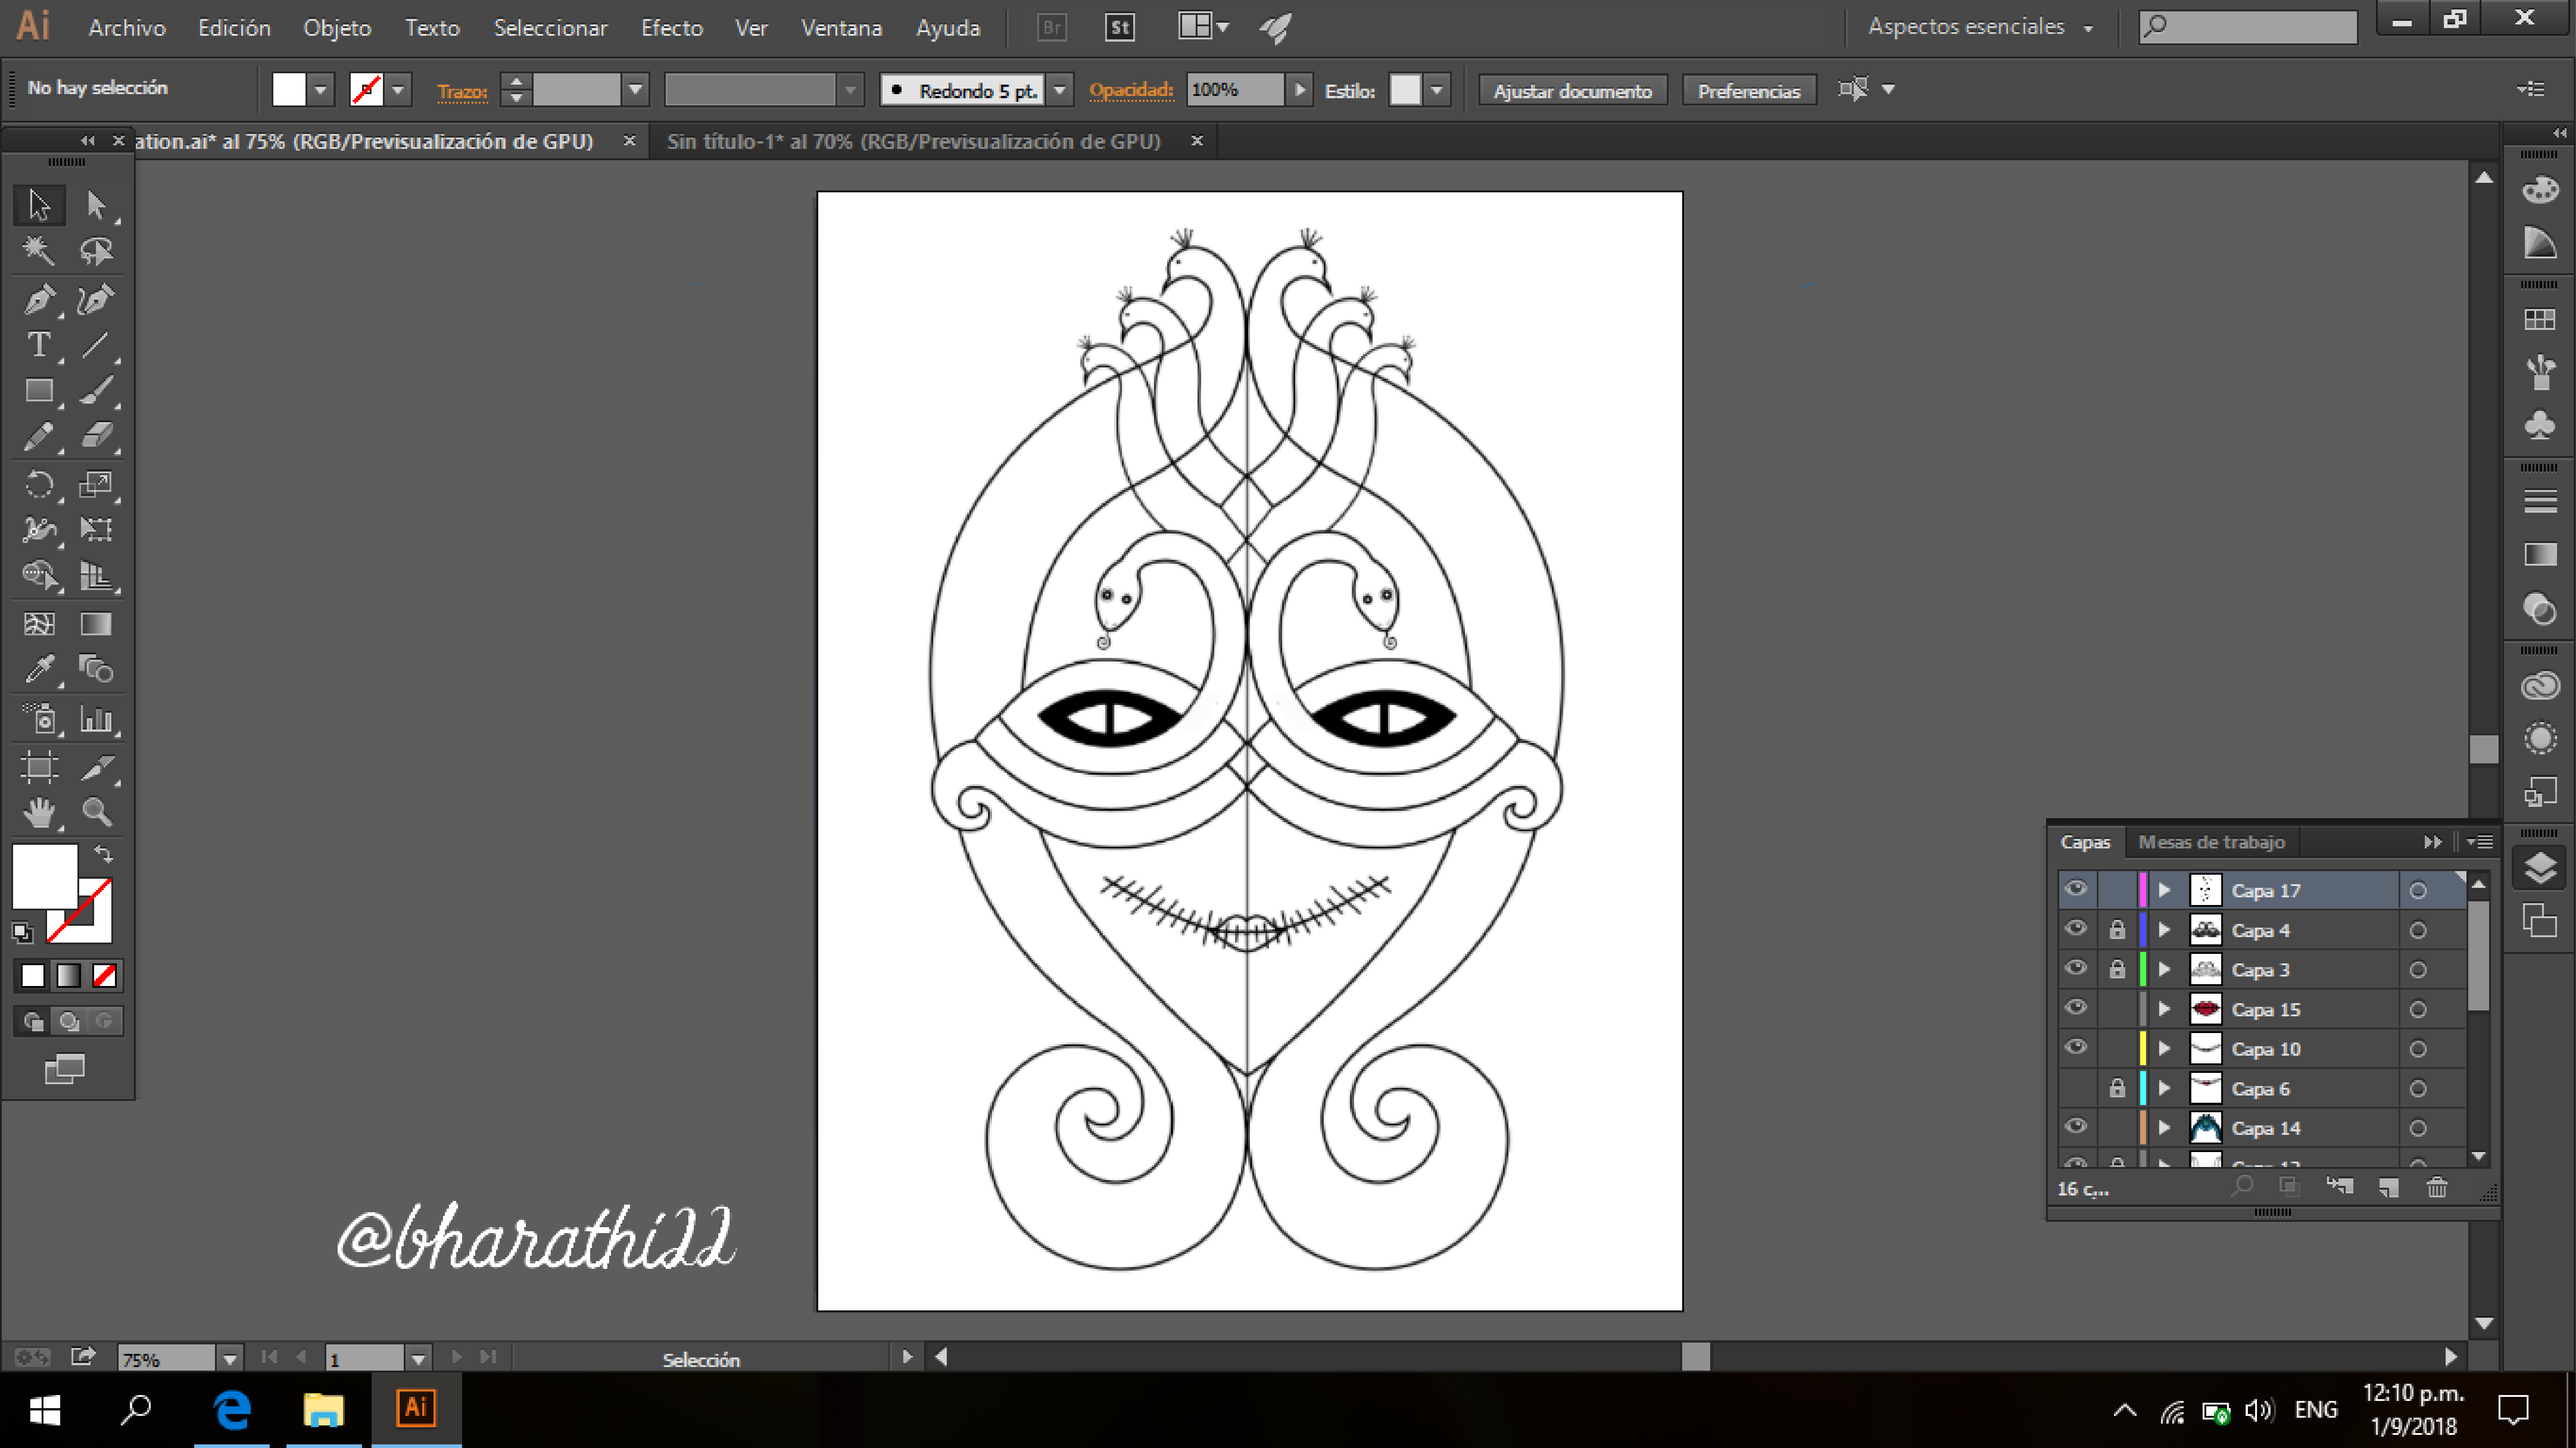This screenshot has height=1448, width=2576.
Task: Click the orange Trazo label link
Action: tap(462, 91)
